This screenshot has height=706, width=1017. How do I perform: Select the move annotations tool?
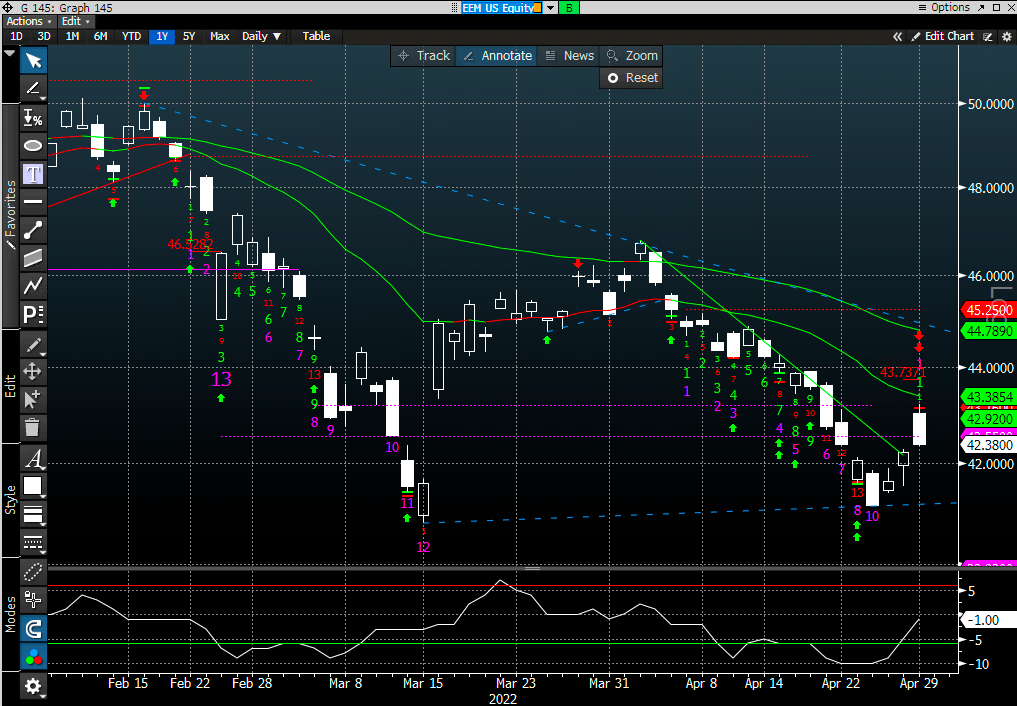coord(33,371)
